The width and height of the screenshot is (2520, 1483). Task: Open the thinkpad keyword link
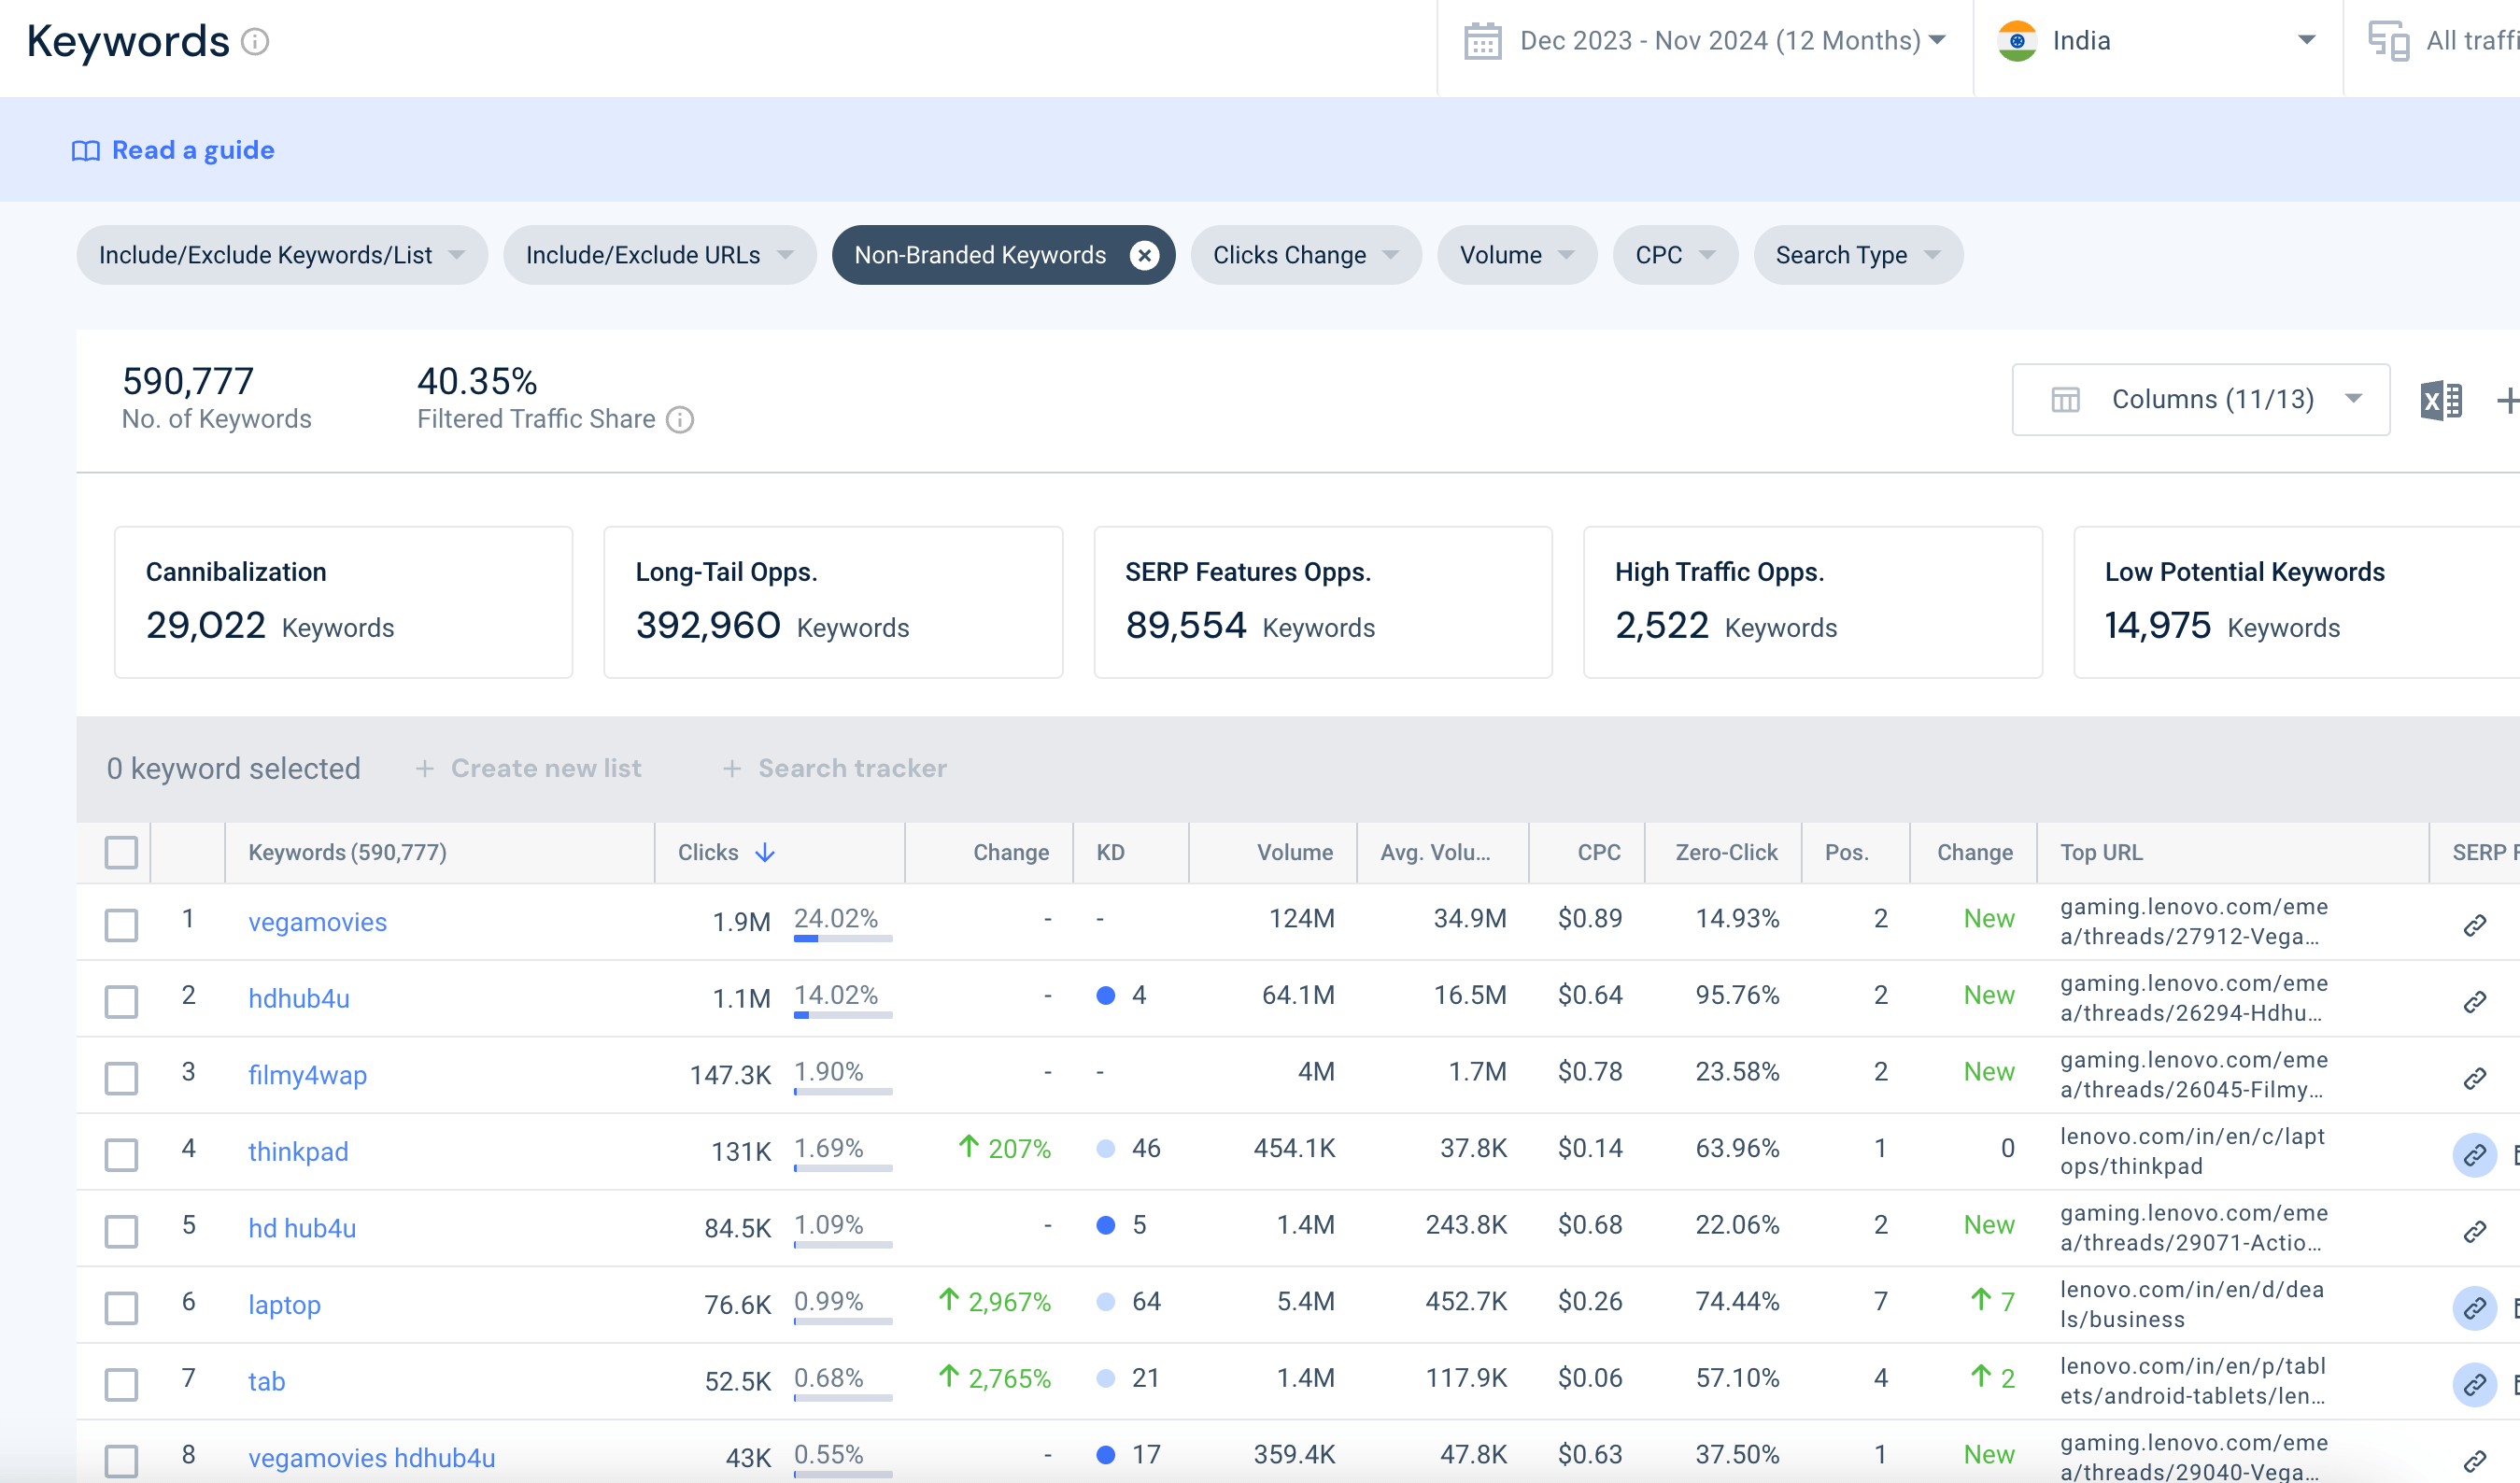pos(298,1151)
